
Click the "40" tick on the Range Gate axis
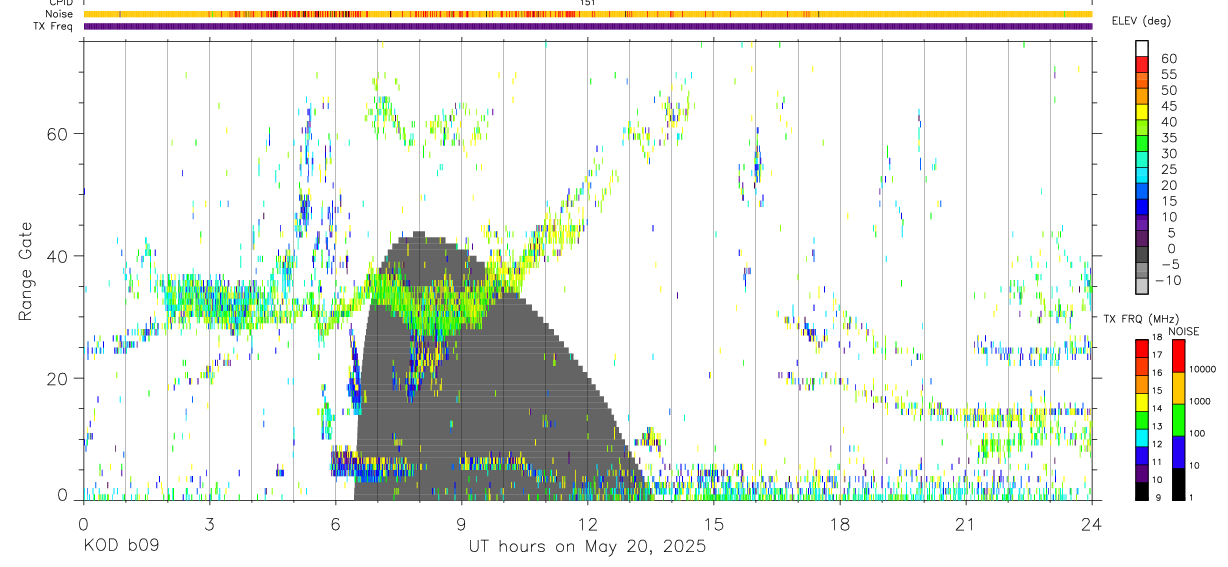point(58,256)
